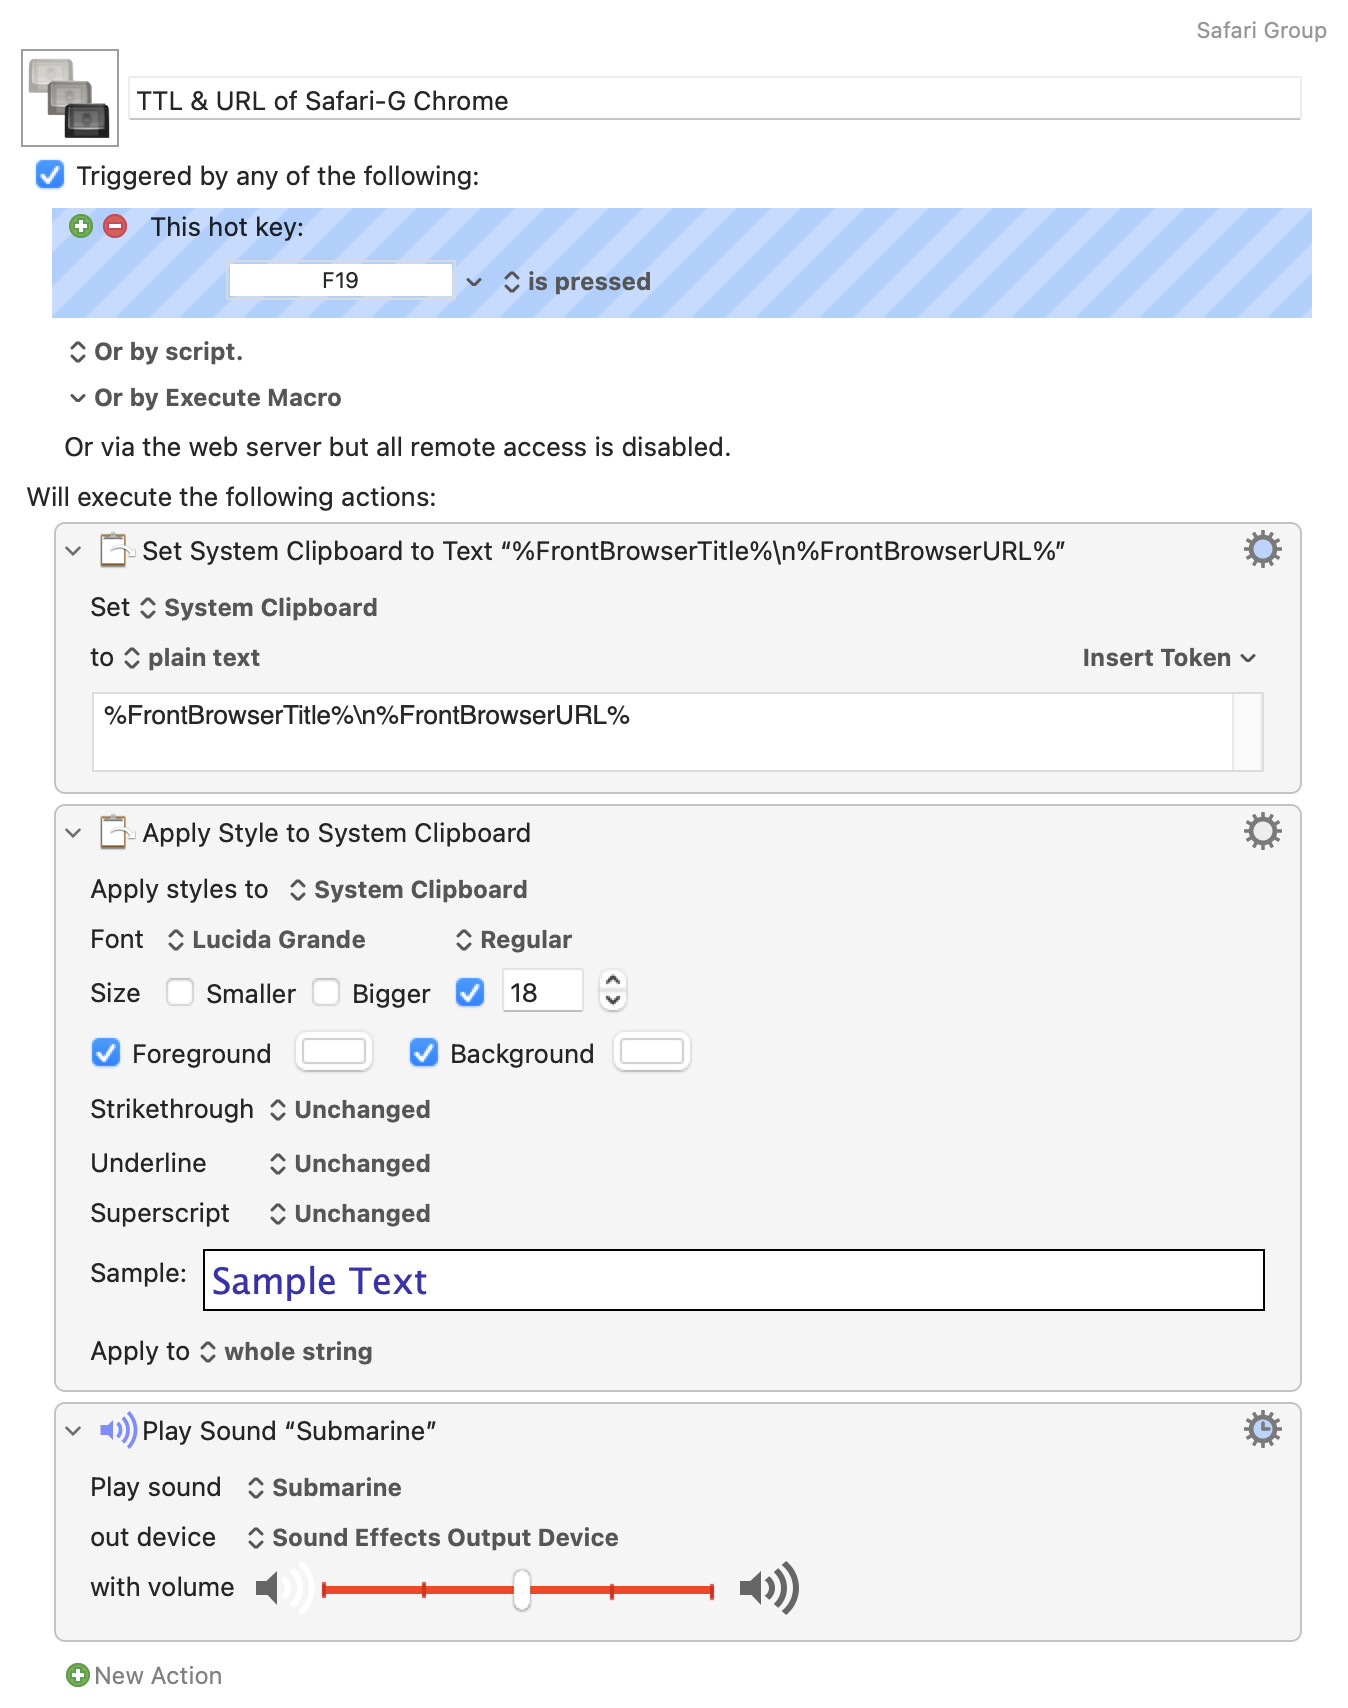
Task: Open the Submarine sound selection popup
Action: tap(325, 1488)
